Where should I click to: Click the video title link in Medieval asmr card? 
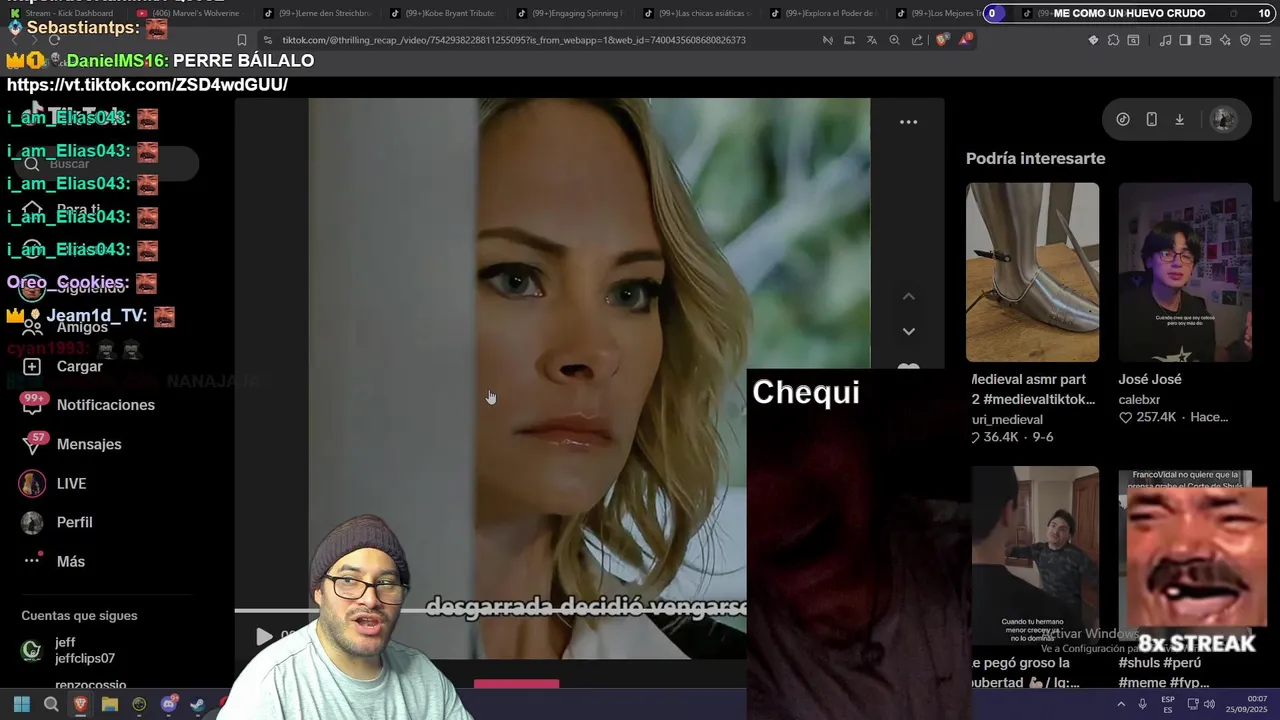click(1033, 389)
